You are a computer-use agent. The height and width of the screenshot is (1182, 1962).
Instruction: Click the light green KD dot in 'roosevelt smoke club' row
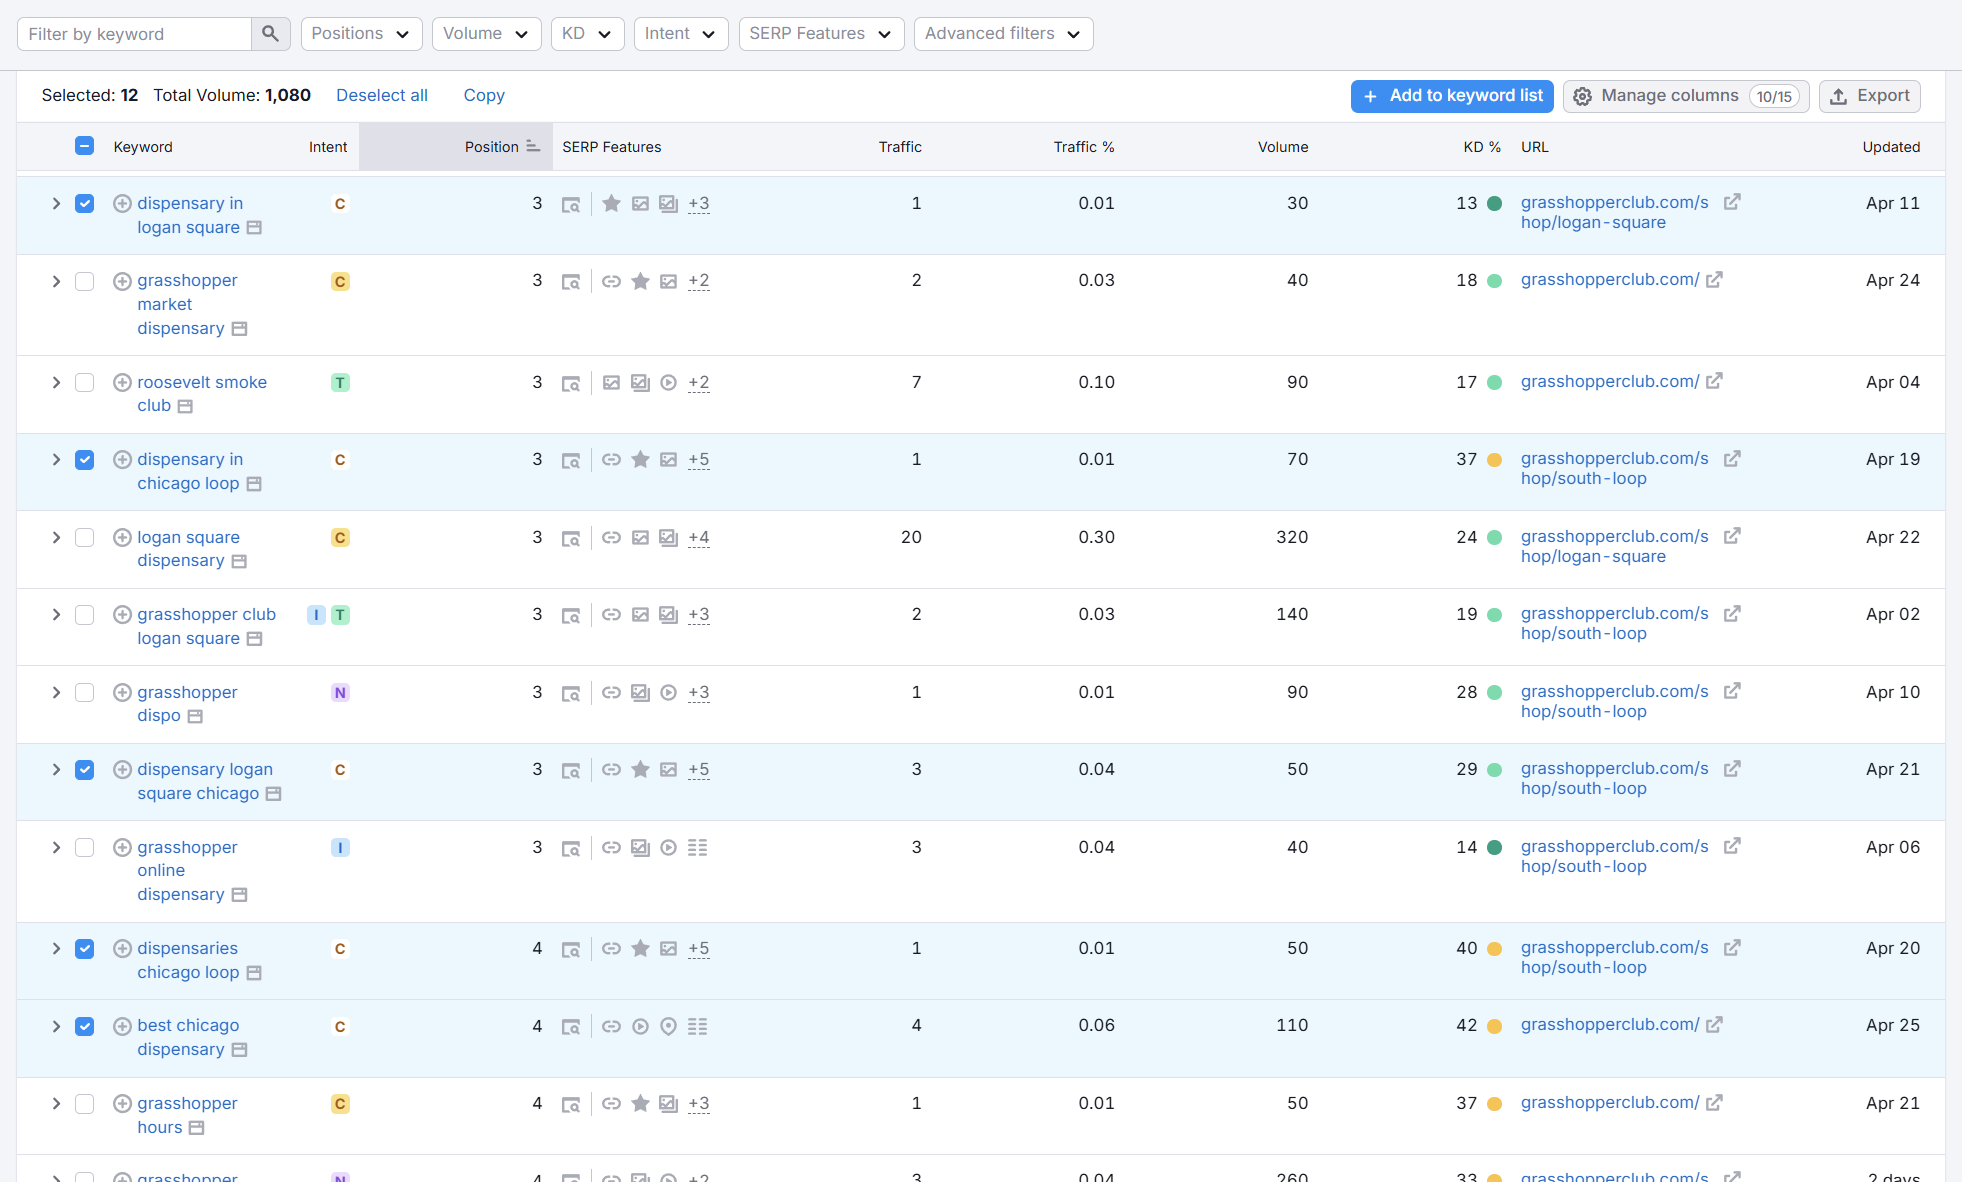click(x=1494, y=382)
